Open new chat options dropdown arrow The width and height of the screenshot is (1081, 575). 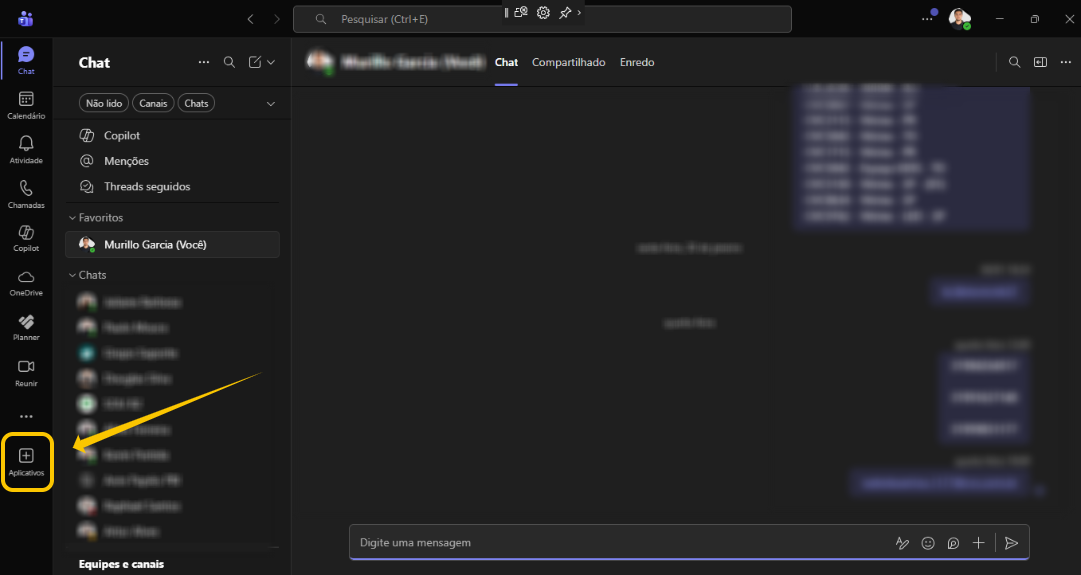click(x=271, y=62)
